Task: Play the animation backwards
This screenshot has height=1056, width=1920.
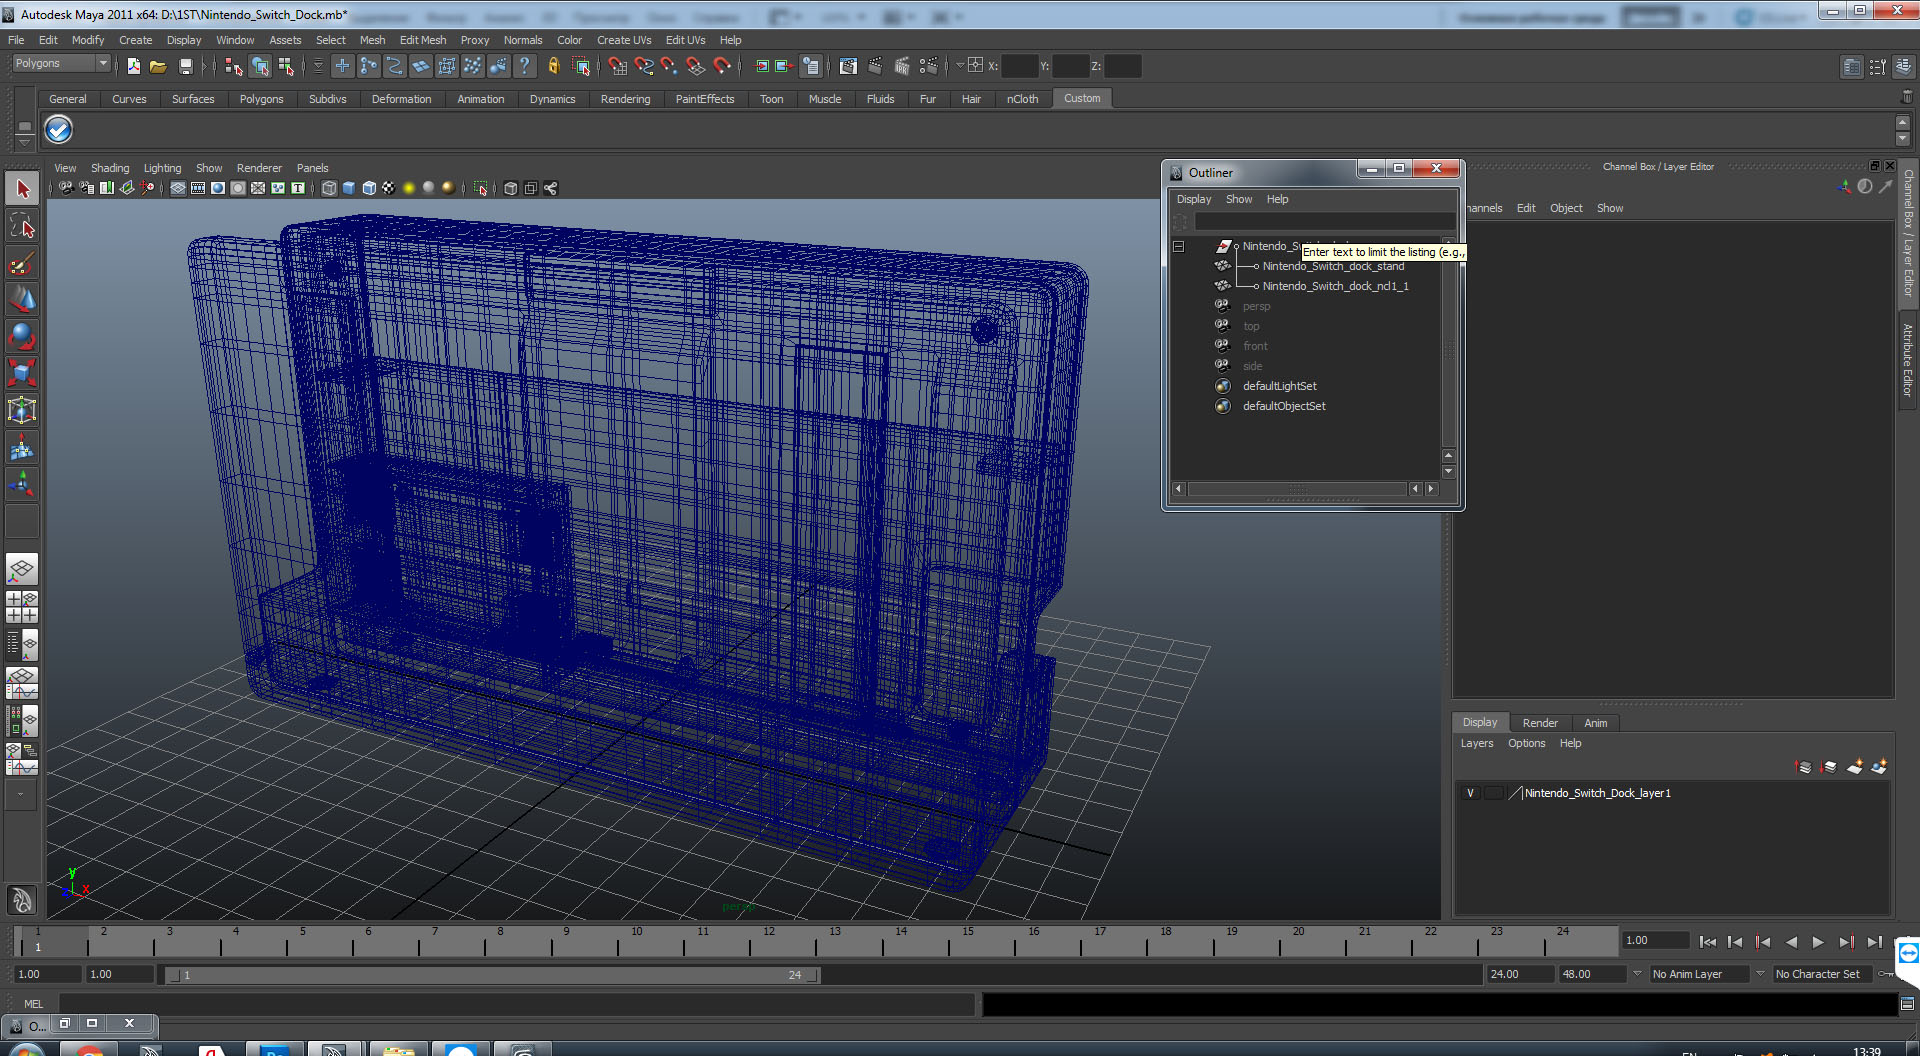Action: click(1791, 942)
